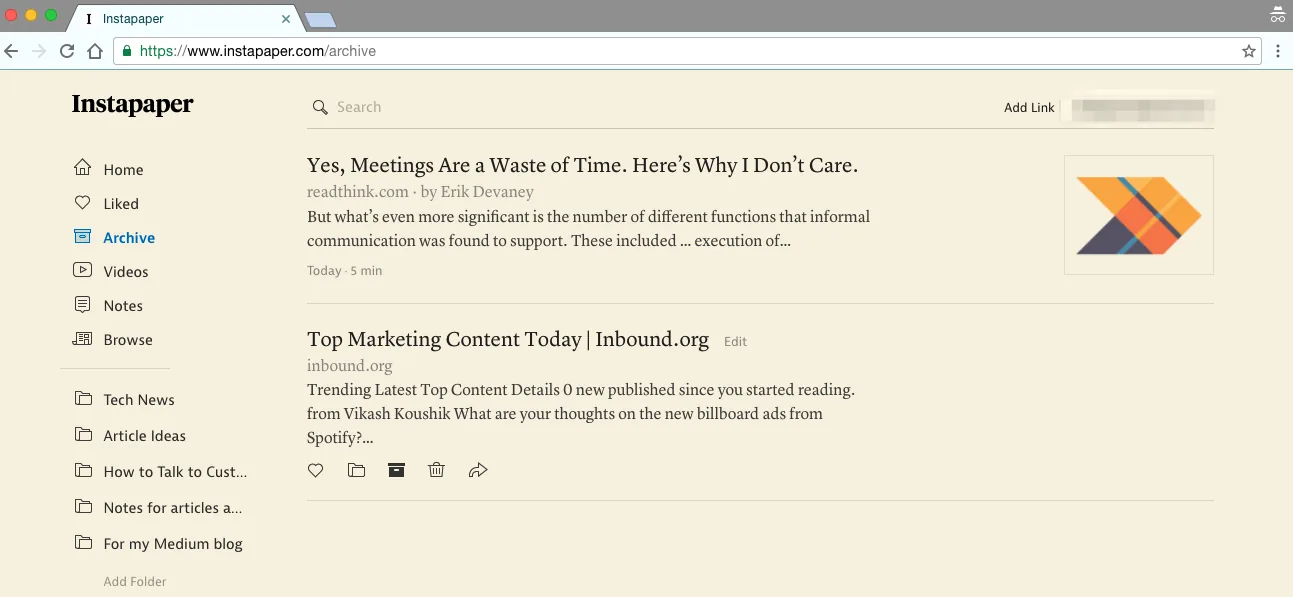Bookmark page with star icon
Screen dimensions: 1293x597
1249,51
